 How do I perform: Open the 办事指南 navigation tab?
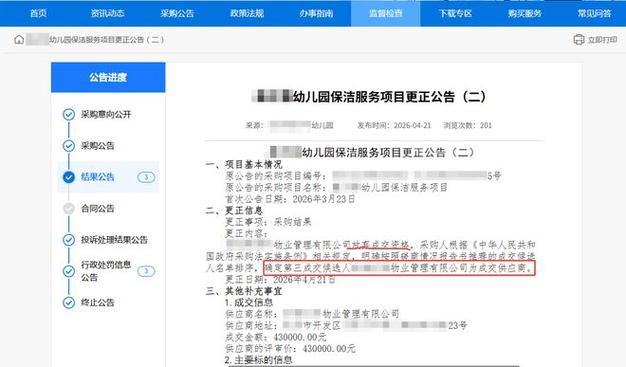(x=316, y=13)
